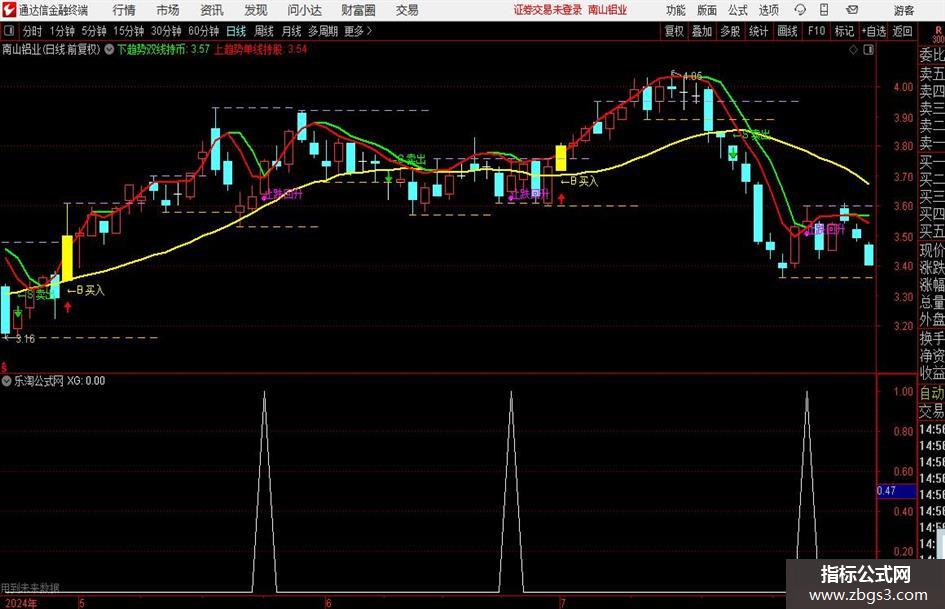Click the 证券交易未登录 login link
The height and width of the screenshot is (609, 945).
[548, 10]
